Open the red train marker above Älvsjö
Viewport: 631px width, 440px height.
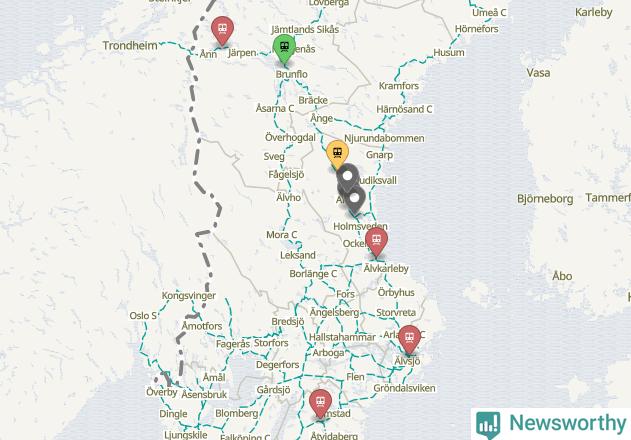pos(409,339)
